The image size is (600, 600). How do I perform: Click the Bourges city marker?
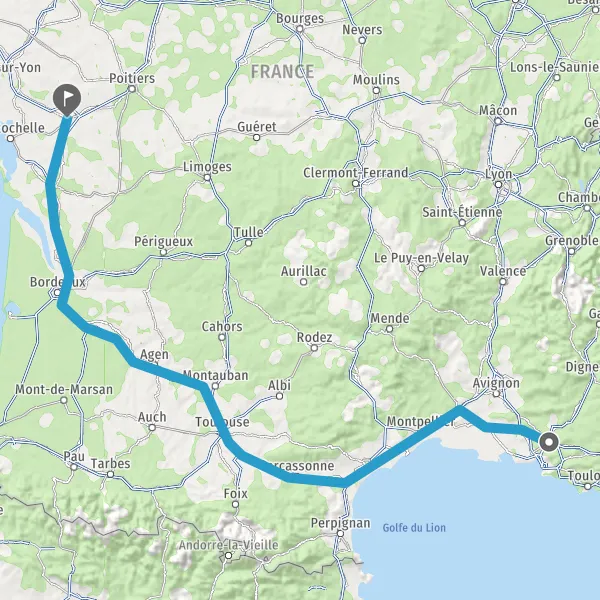tap(300, 29)
